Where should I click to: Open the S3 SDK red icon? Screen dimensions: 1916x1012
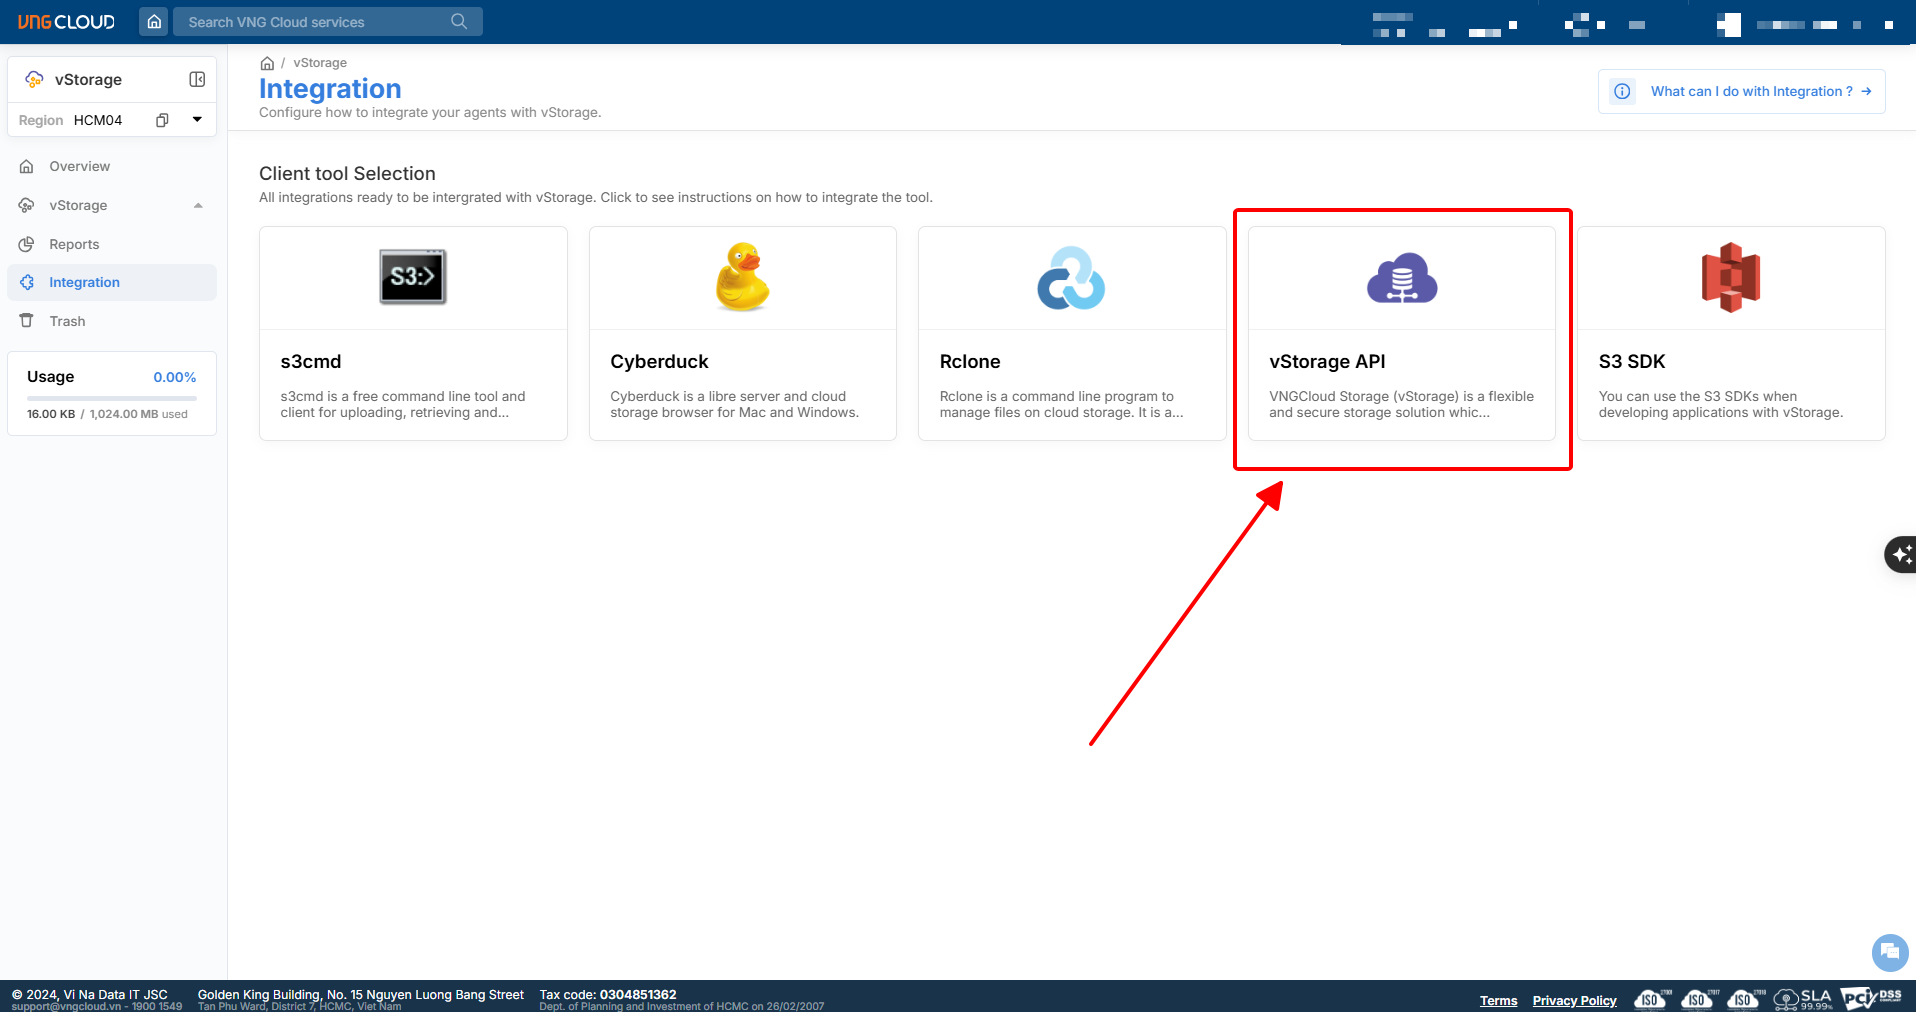click(x=1731, y=277)
